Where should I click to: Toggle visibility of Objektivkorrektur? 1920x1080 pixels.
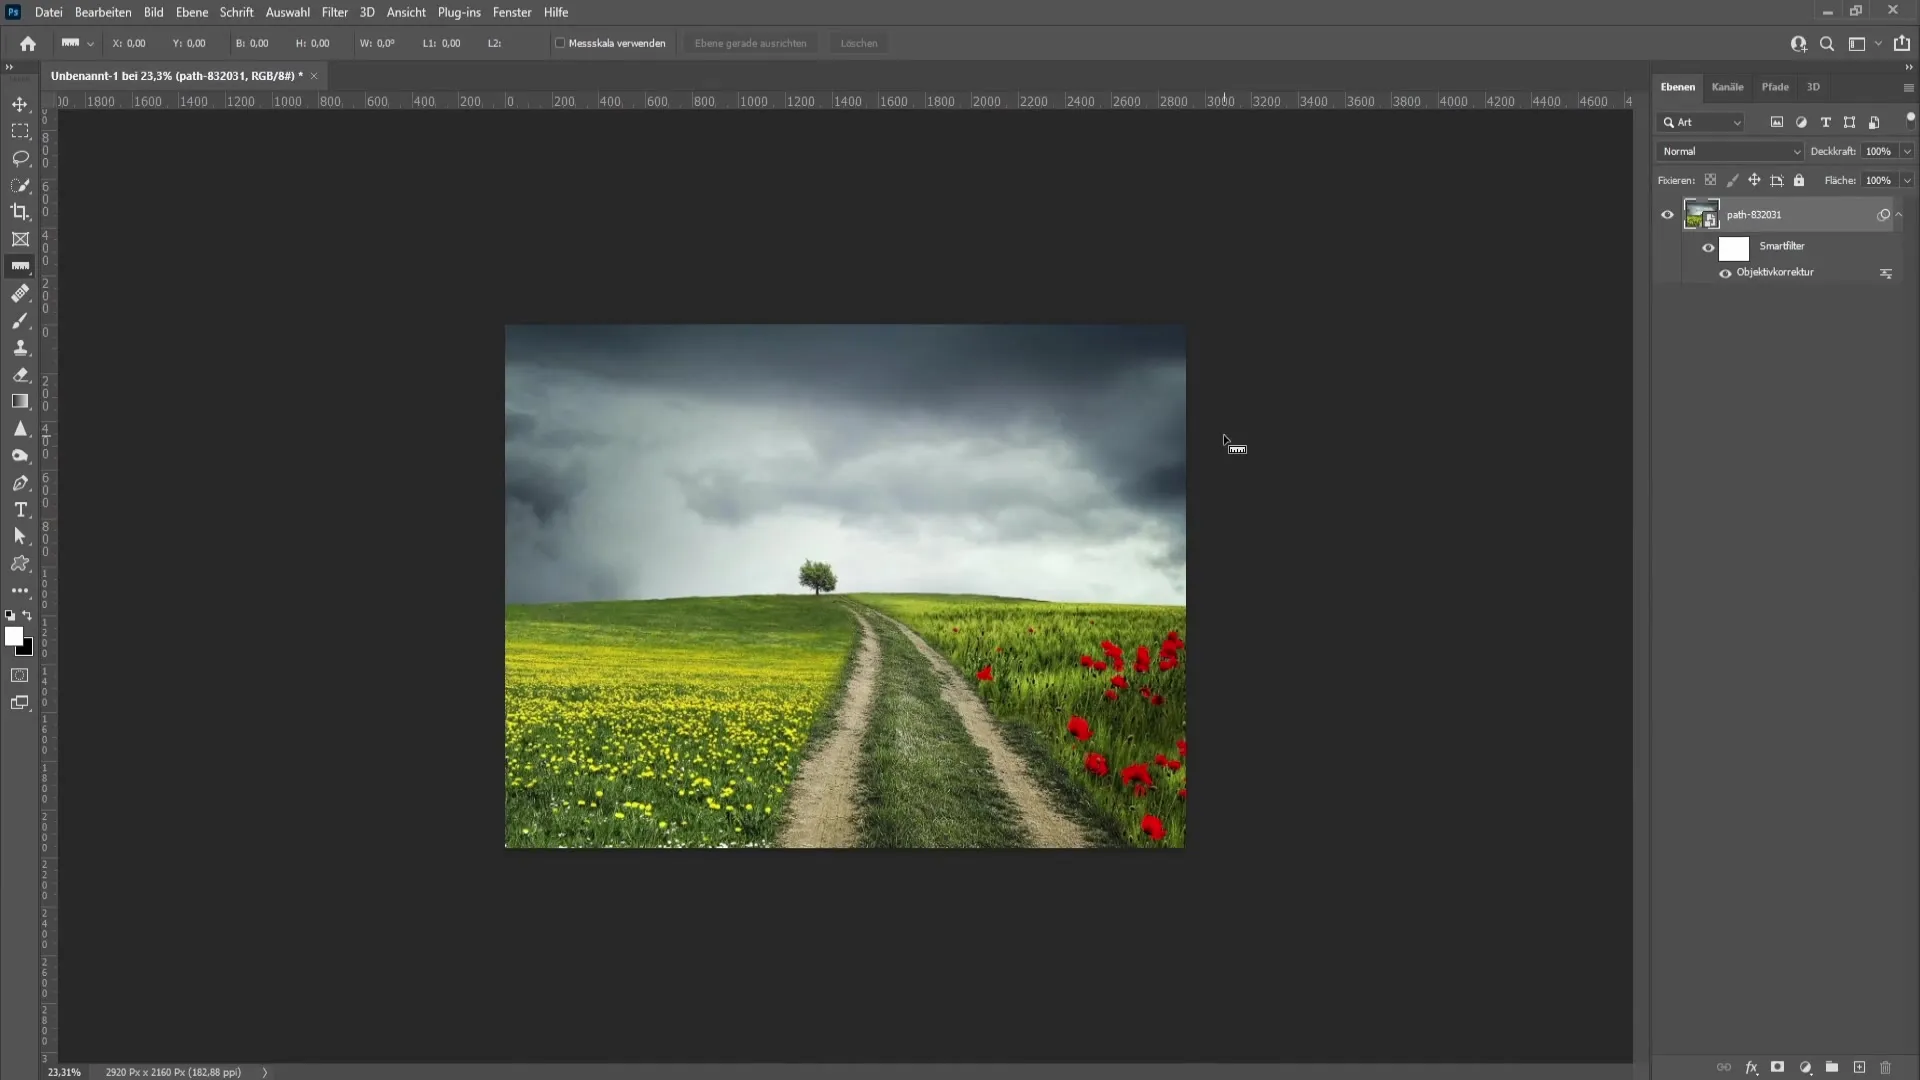(x=1724, y=272)
